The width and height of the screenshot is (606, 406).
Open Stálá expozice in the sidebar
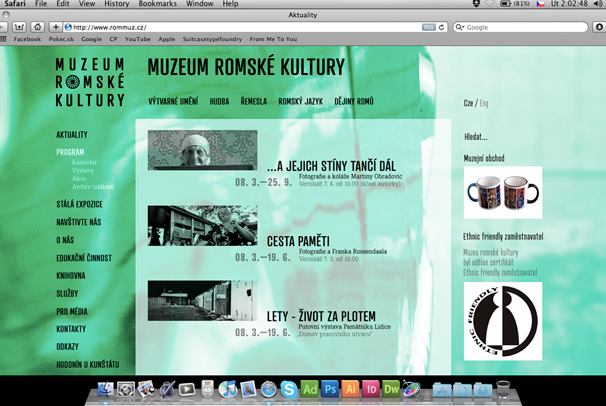pos(79,204)
